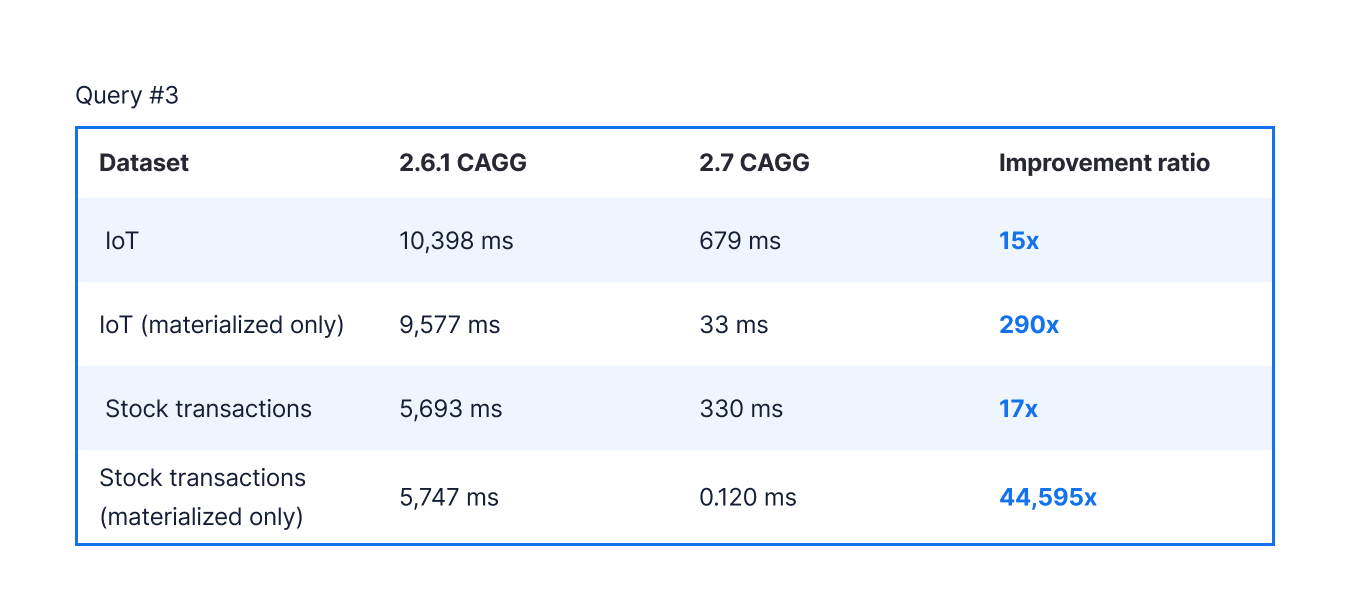Image resolution: width=1351 pixels, height=606 pixels.
Task: Select the "2.7 CAGG" column header
Action: (x=754, y=163)
